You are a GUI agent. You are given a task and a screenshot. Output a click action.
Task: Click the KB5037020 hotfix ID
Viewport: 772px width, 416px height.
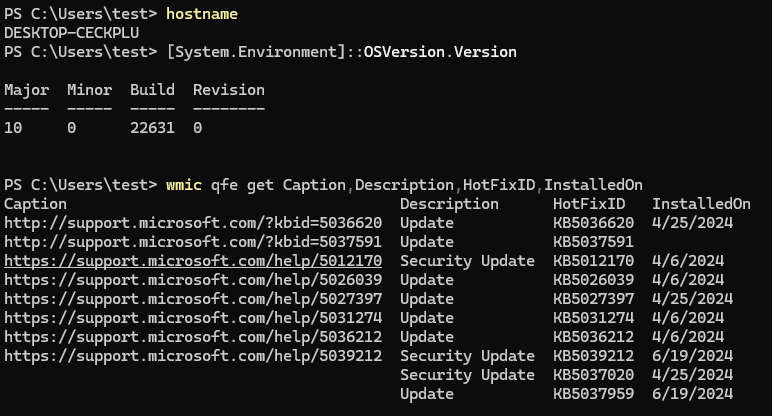(593, 374)
